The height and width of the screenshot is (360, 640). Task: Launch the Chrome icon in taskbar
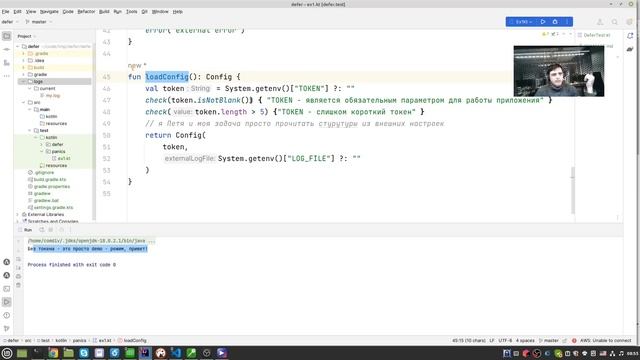pyautogui.click(x=53, y=353)
